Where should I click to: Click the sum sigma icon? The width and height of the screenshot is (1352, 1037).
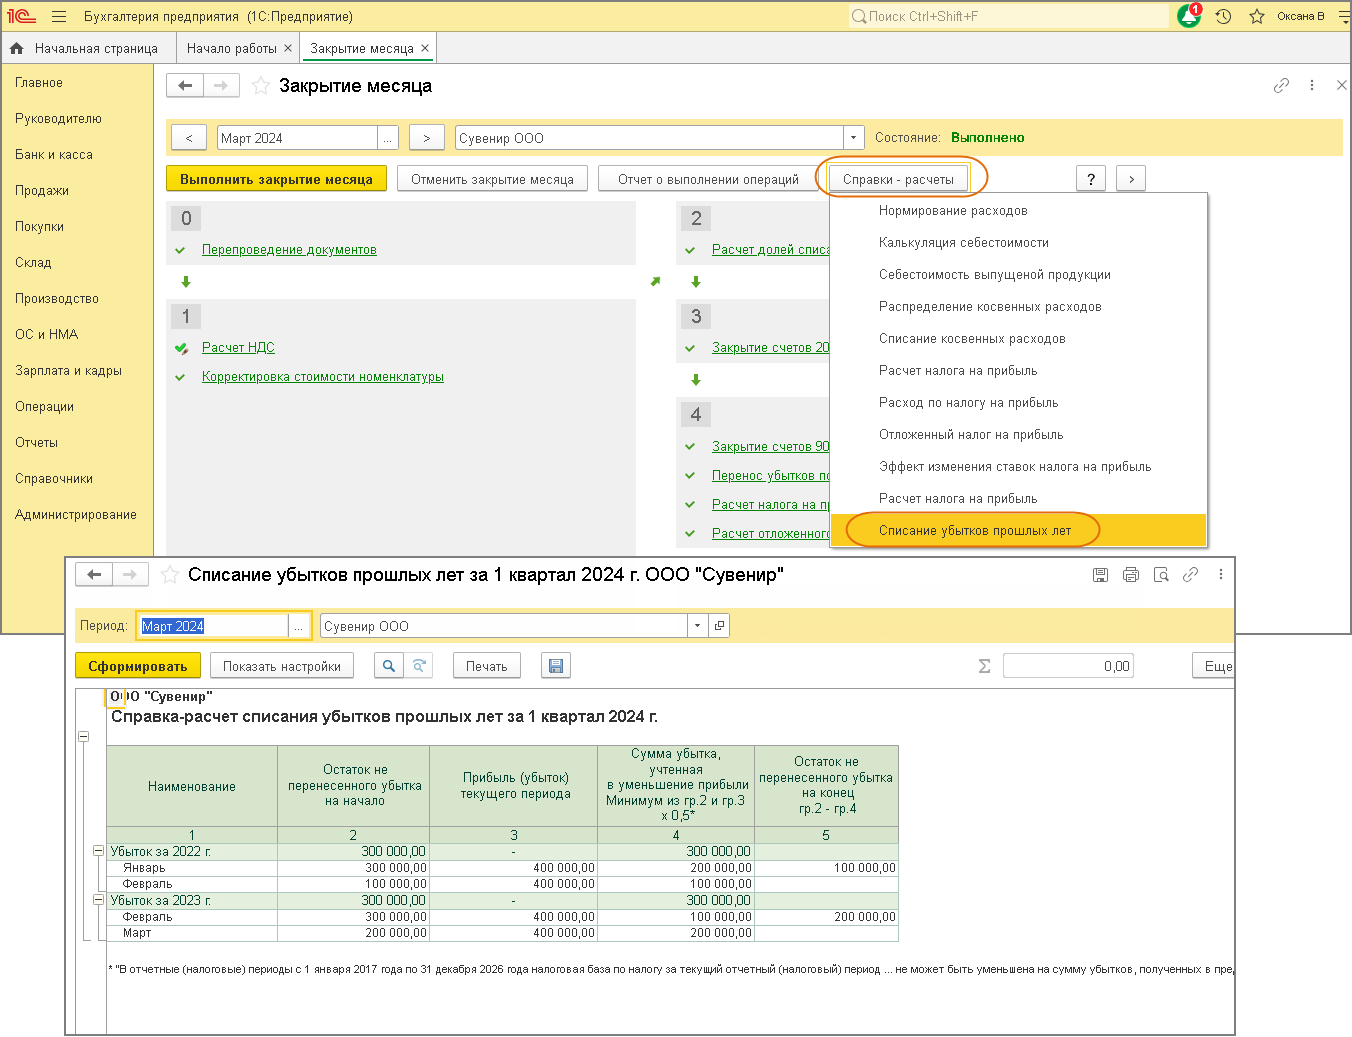[984, 666]
